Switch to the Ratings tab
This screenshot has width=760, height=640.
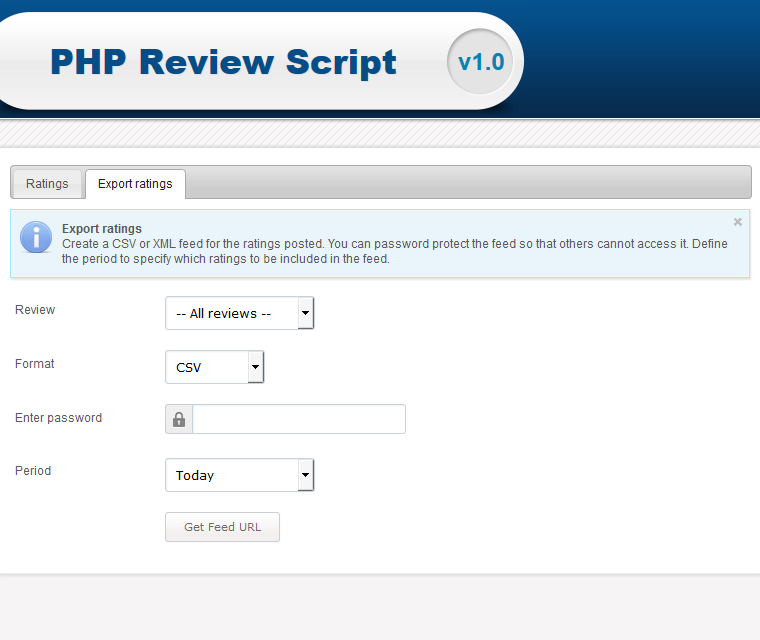pyautogui.click(x=47, y=184)
